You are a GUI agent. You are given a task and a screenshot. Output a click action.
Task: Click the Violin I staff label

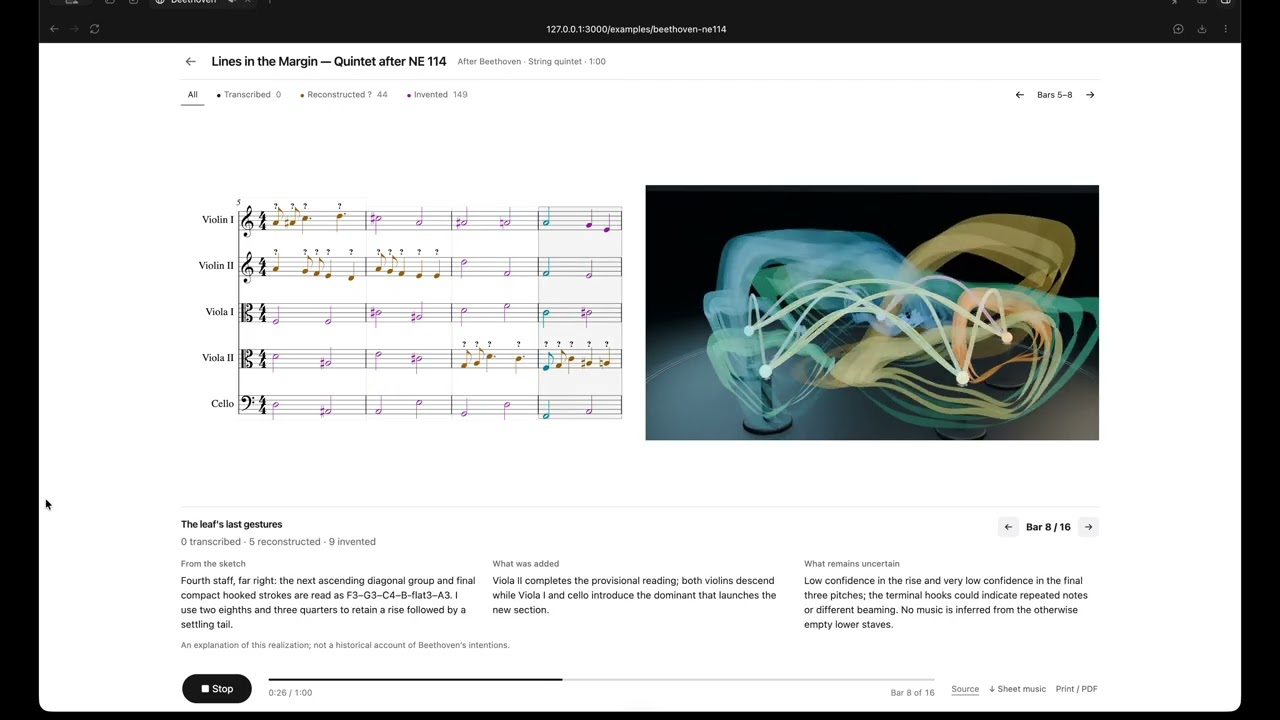(x=217, y=220)
